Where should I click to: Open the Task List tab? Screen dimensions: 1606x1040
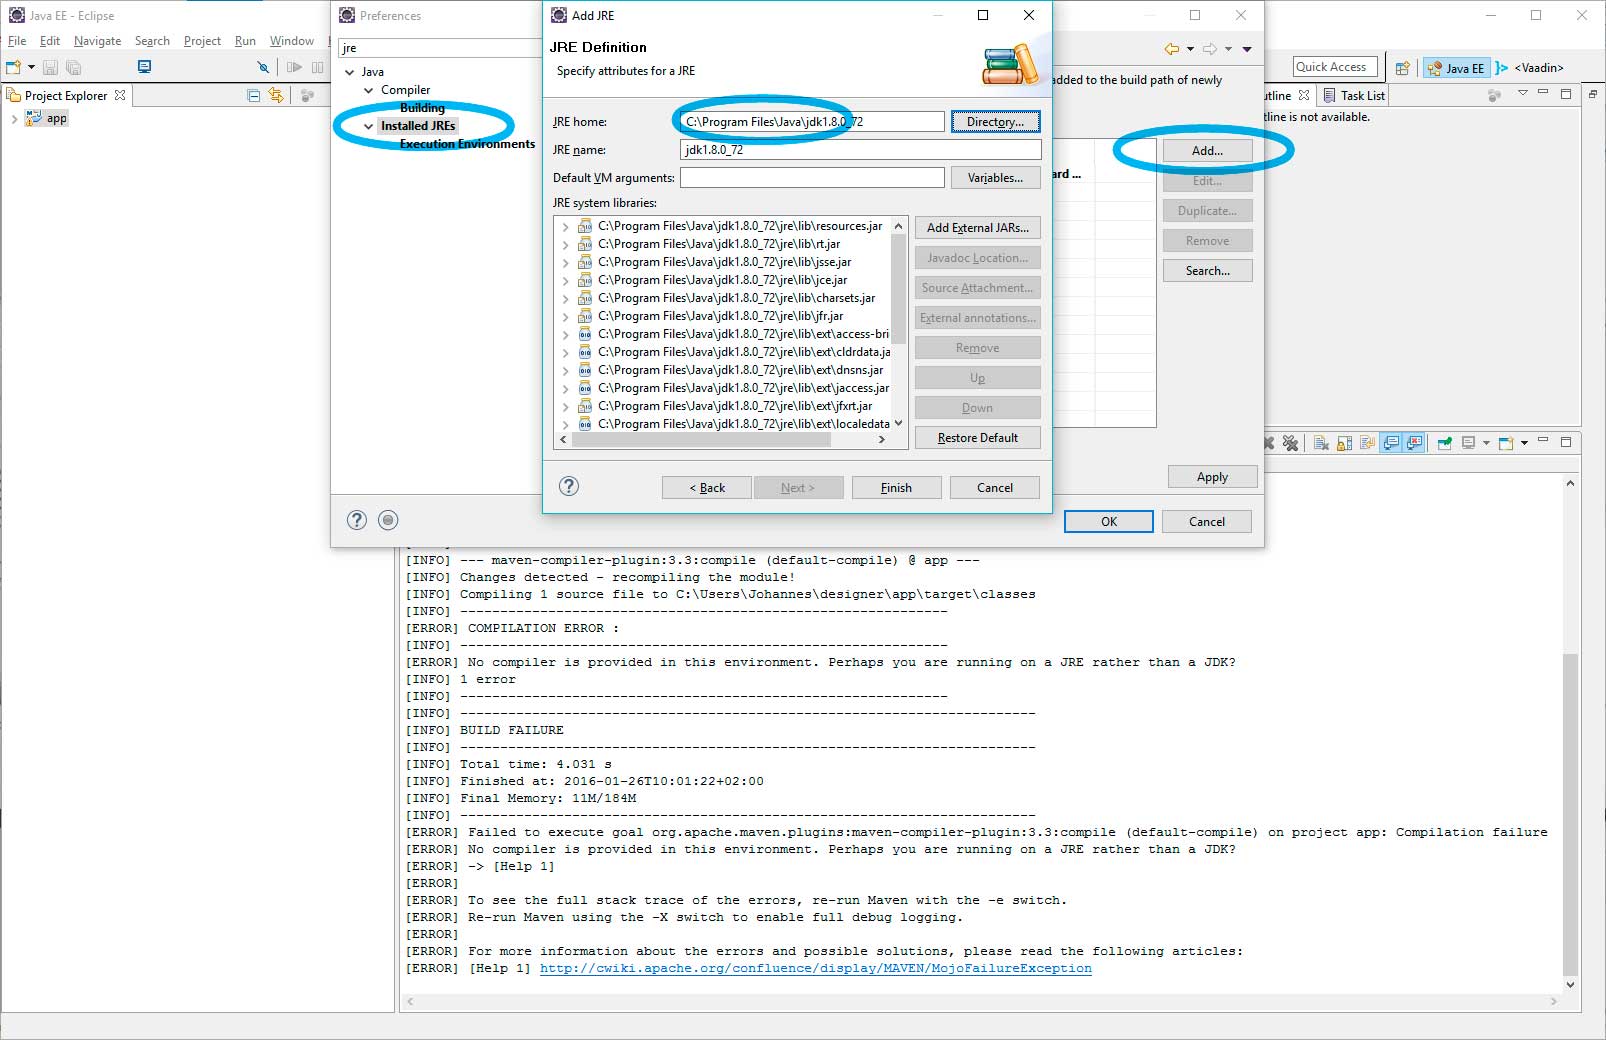tap(1354, 96)
